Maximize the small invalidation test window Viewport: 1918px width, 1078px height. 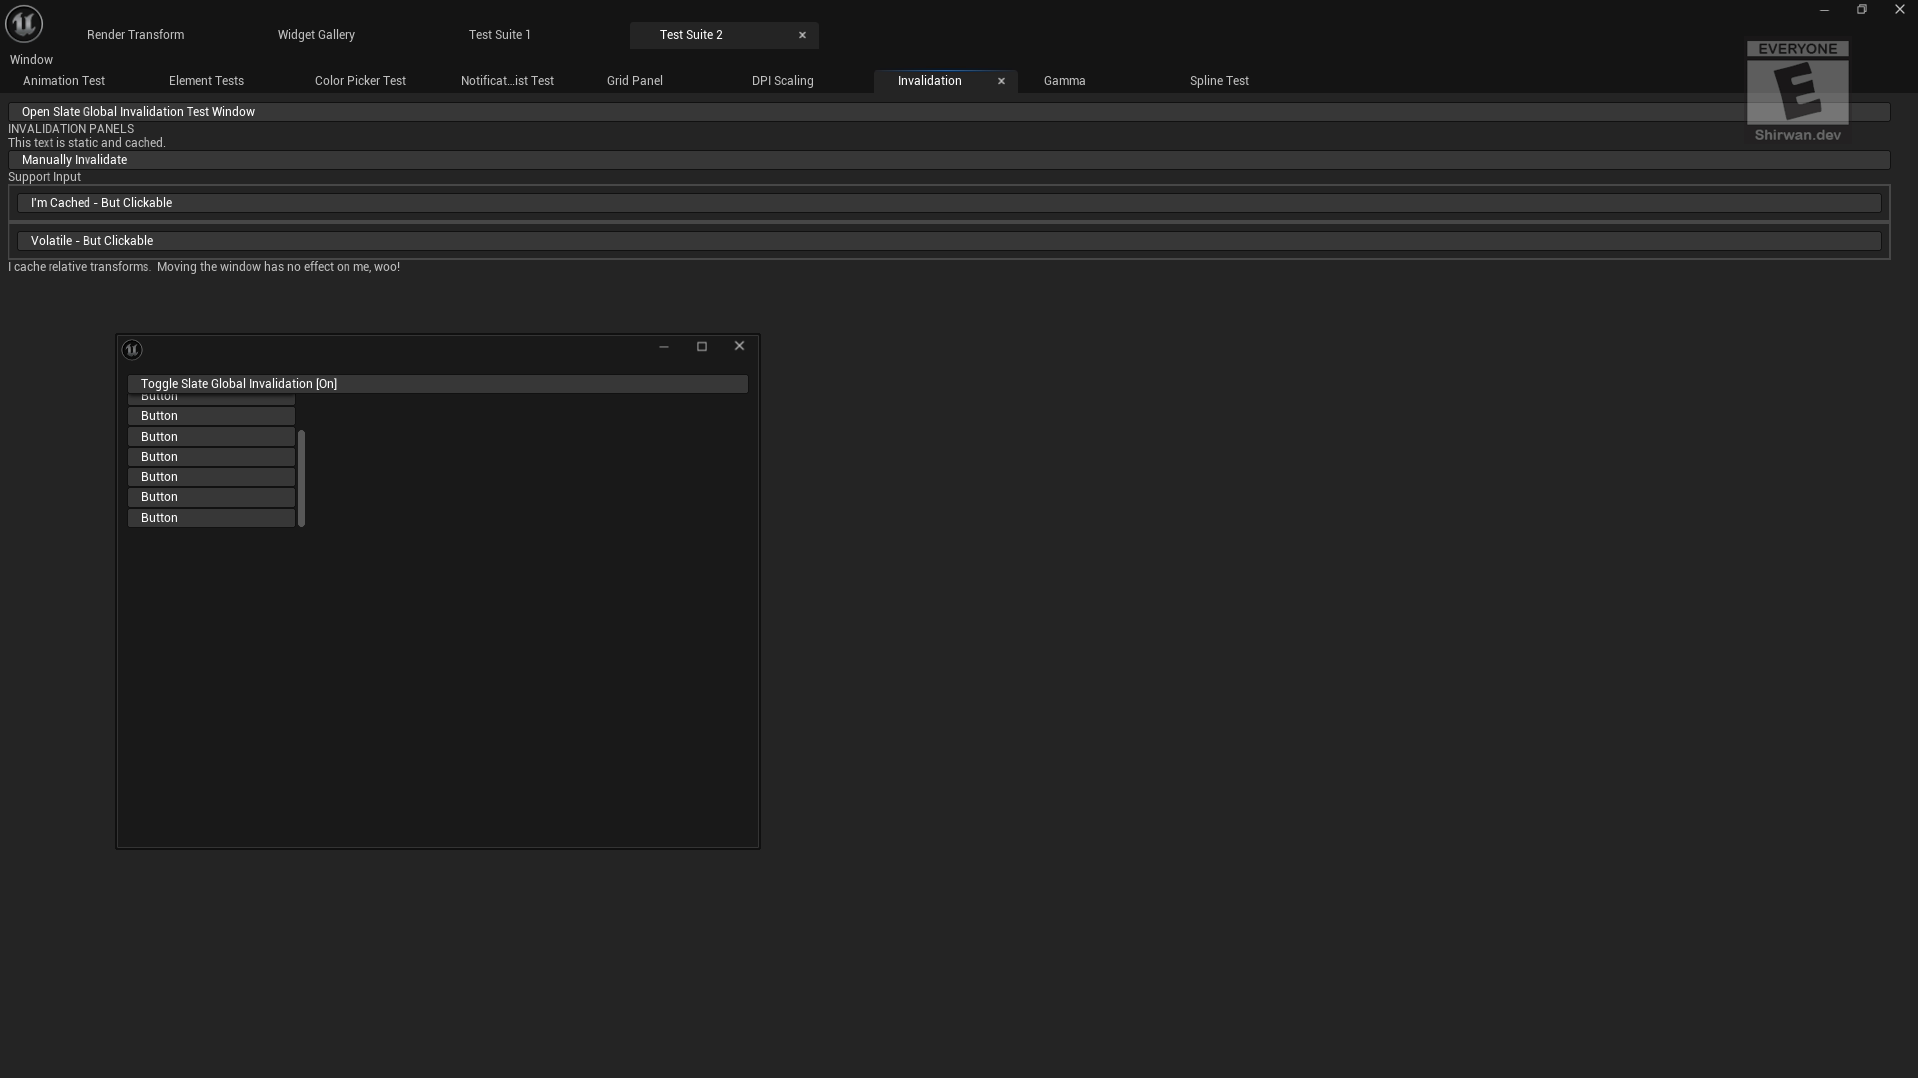tap(702, 347)
